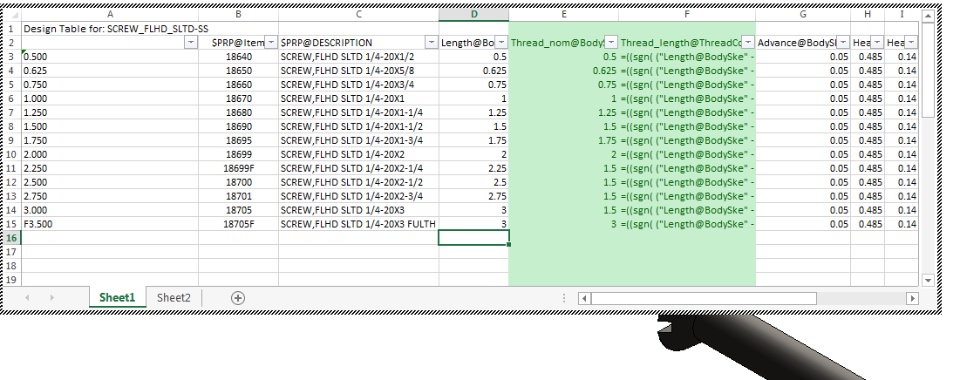Click horizontal scrollbar left arrow
Image resolution: width=960 pixels, height=380 pixels.
pyautogui.click(x=584, y=298)
